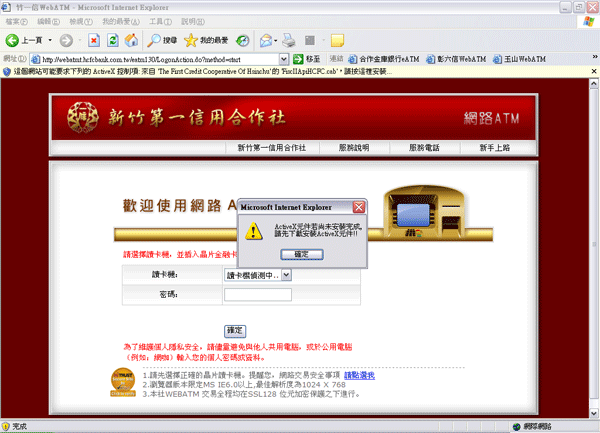Expand the links bar overflow chevron
This screenshot has width=600, height=433.
tap(595, 57)
